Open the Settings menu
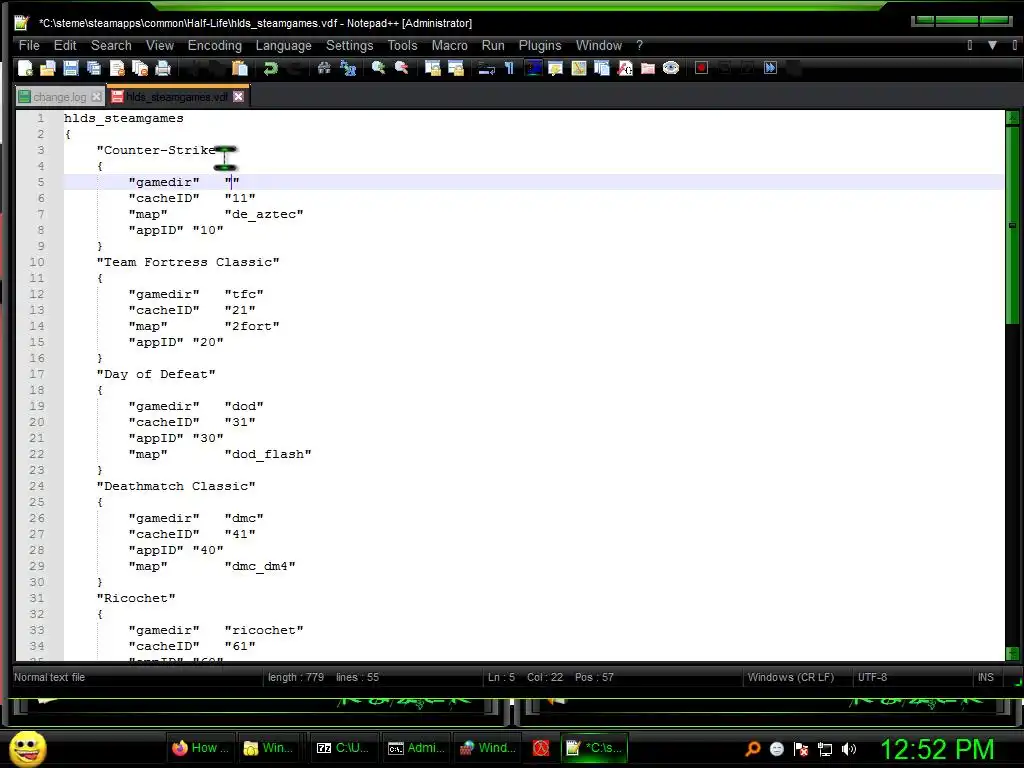This screenshot has height=768, width=1024. coord(349,45)
